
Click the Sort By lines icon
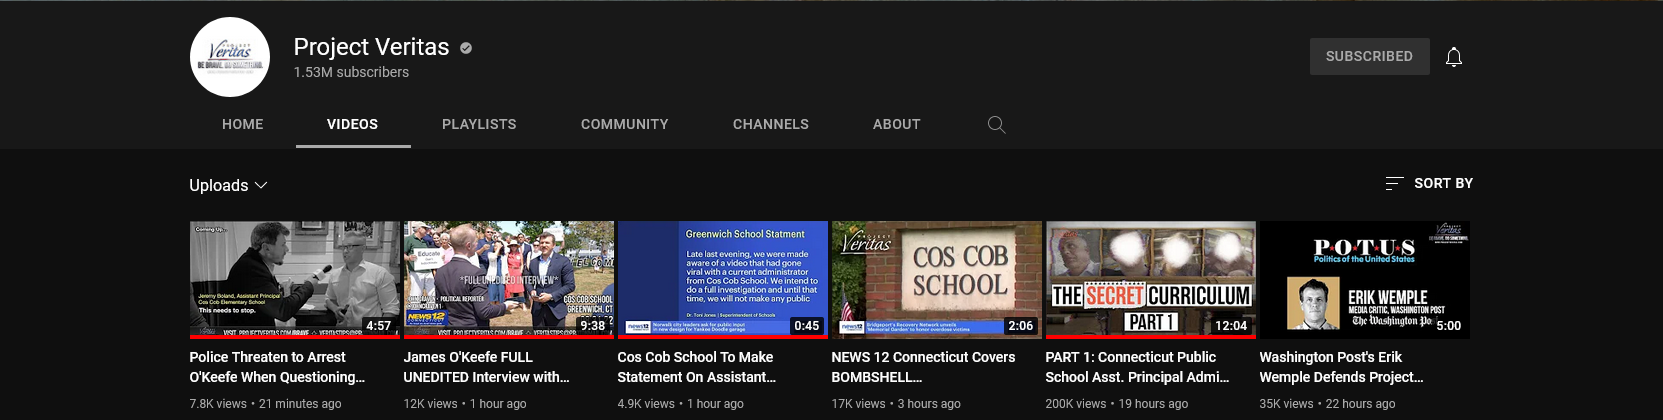click(x=1394, y=183)
